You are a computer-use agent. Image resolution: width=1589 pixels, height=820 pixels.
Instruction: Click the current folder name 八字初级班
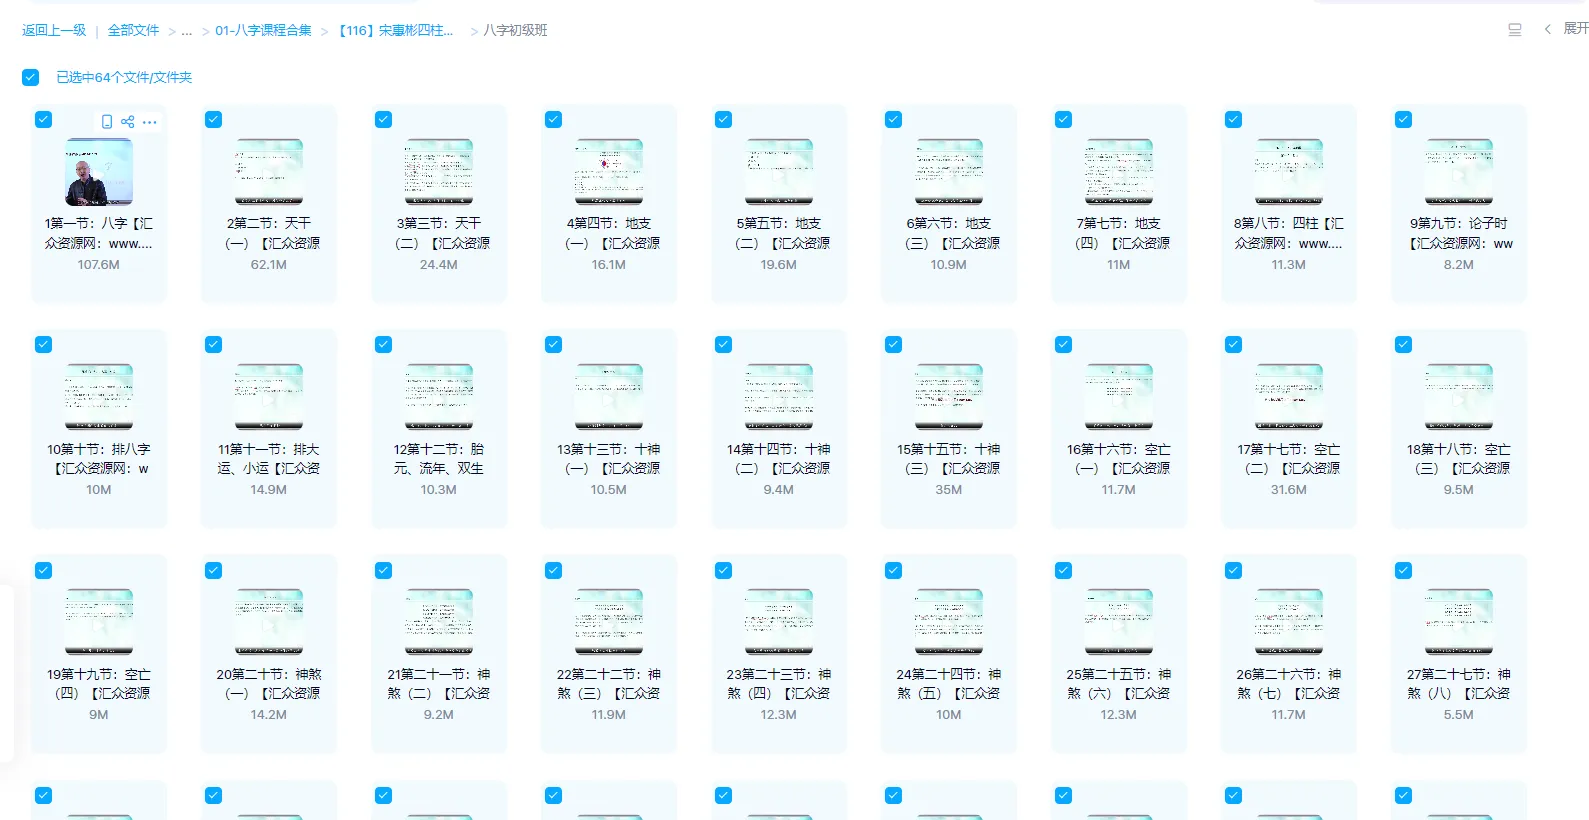515,31
